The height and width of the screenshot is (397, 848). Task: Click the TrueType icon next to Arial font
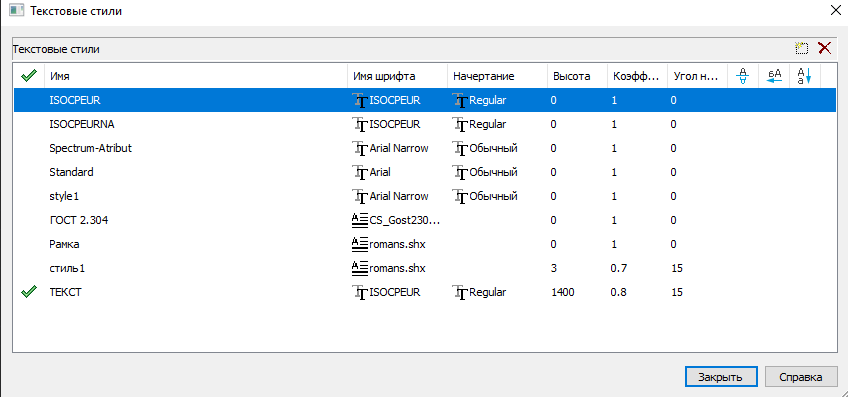click(360, 173)
